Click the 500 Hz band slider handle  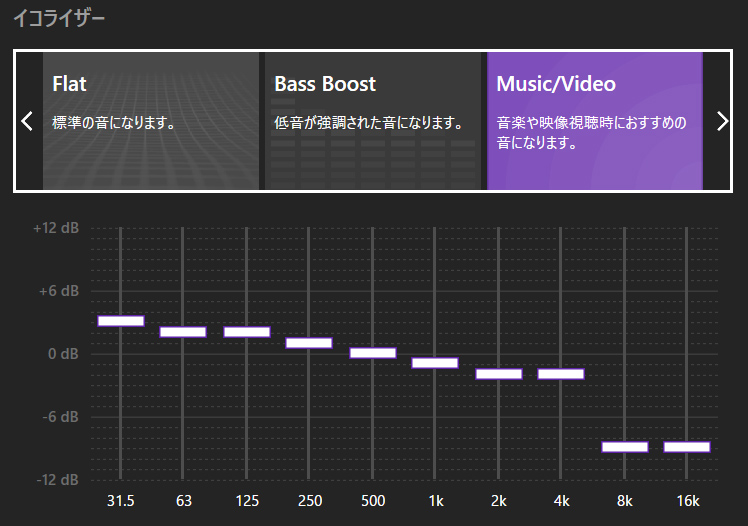point(373,353)
